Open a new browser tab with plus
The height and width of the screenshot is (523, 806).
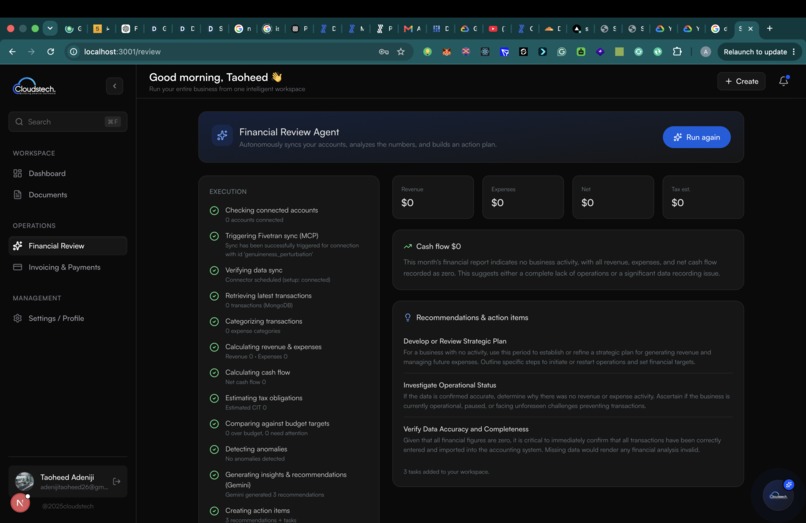[770, 28]
